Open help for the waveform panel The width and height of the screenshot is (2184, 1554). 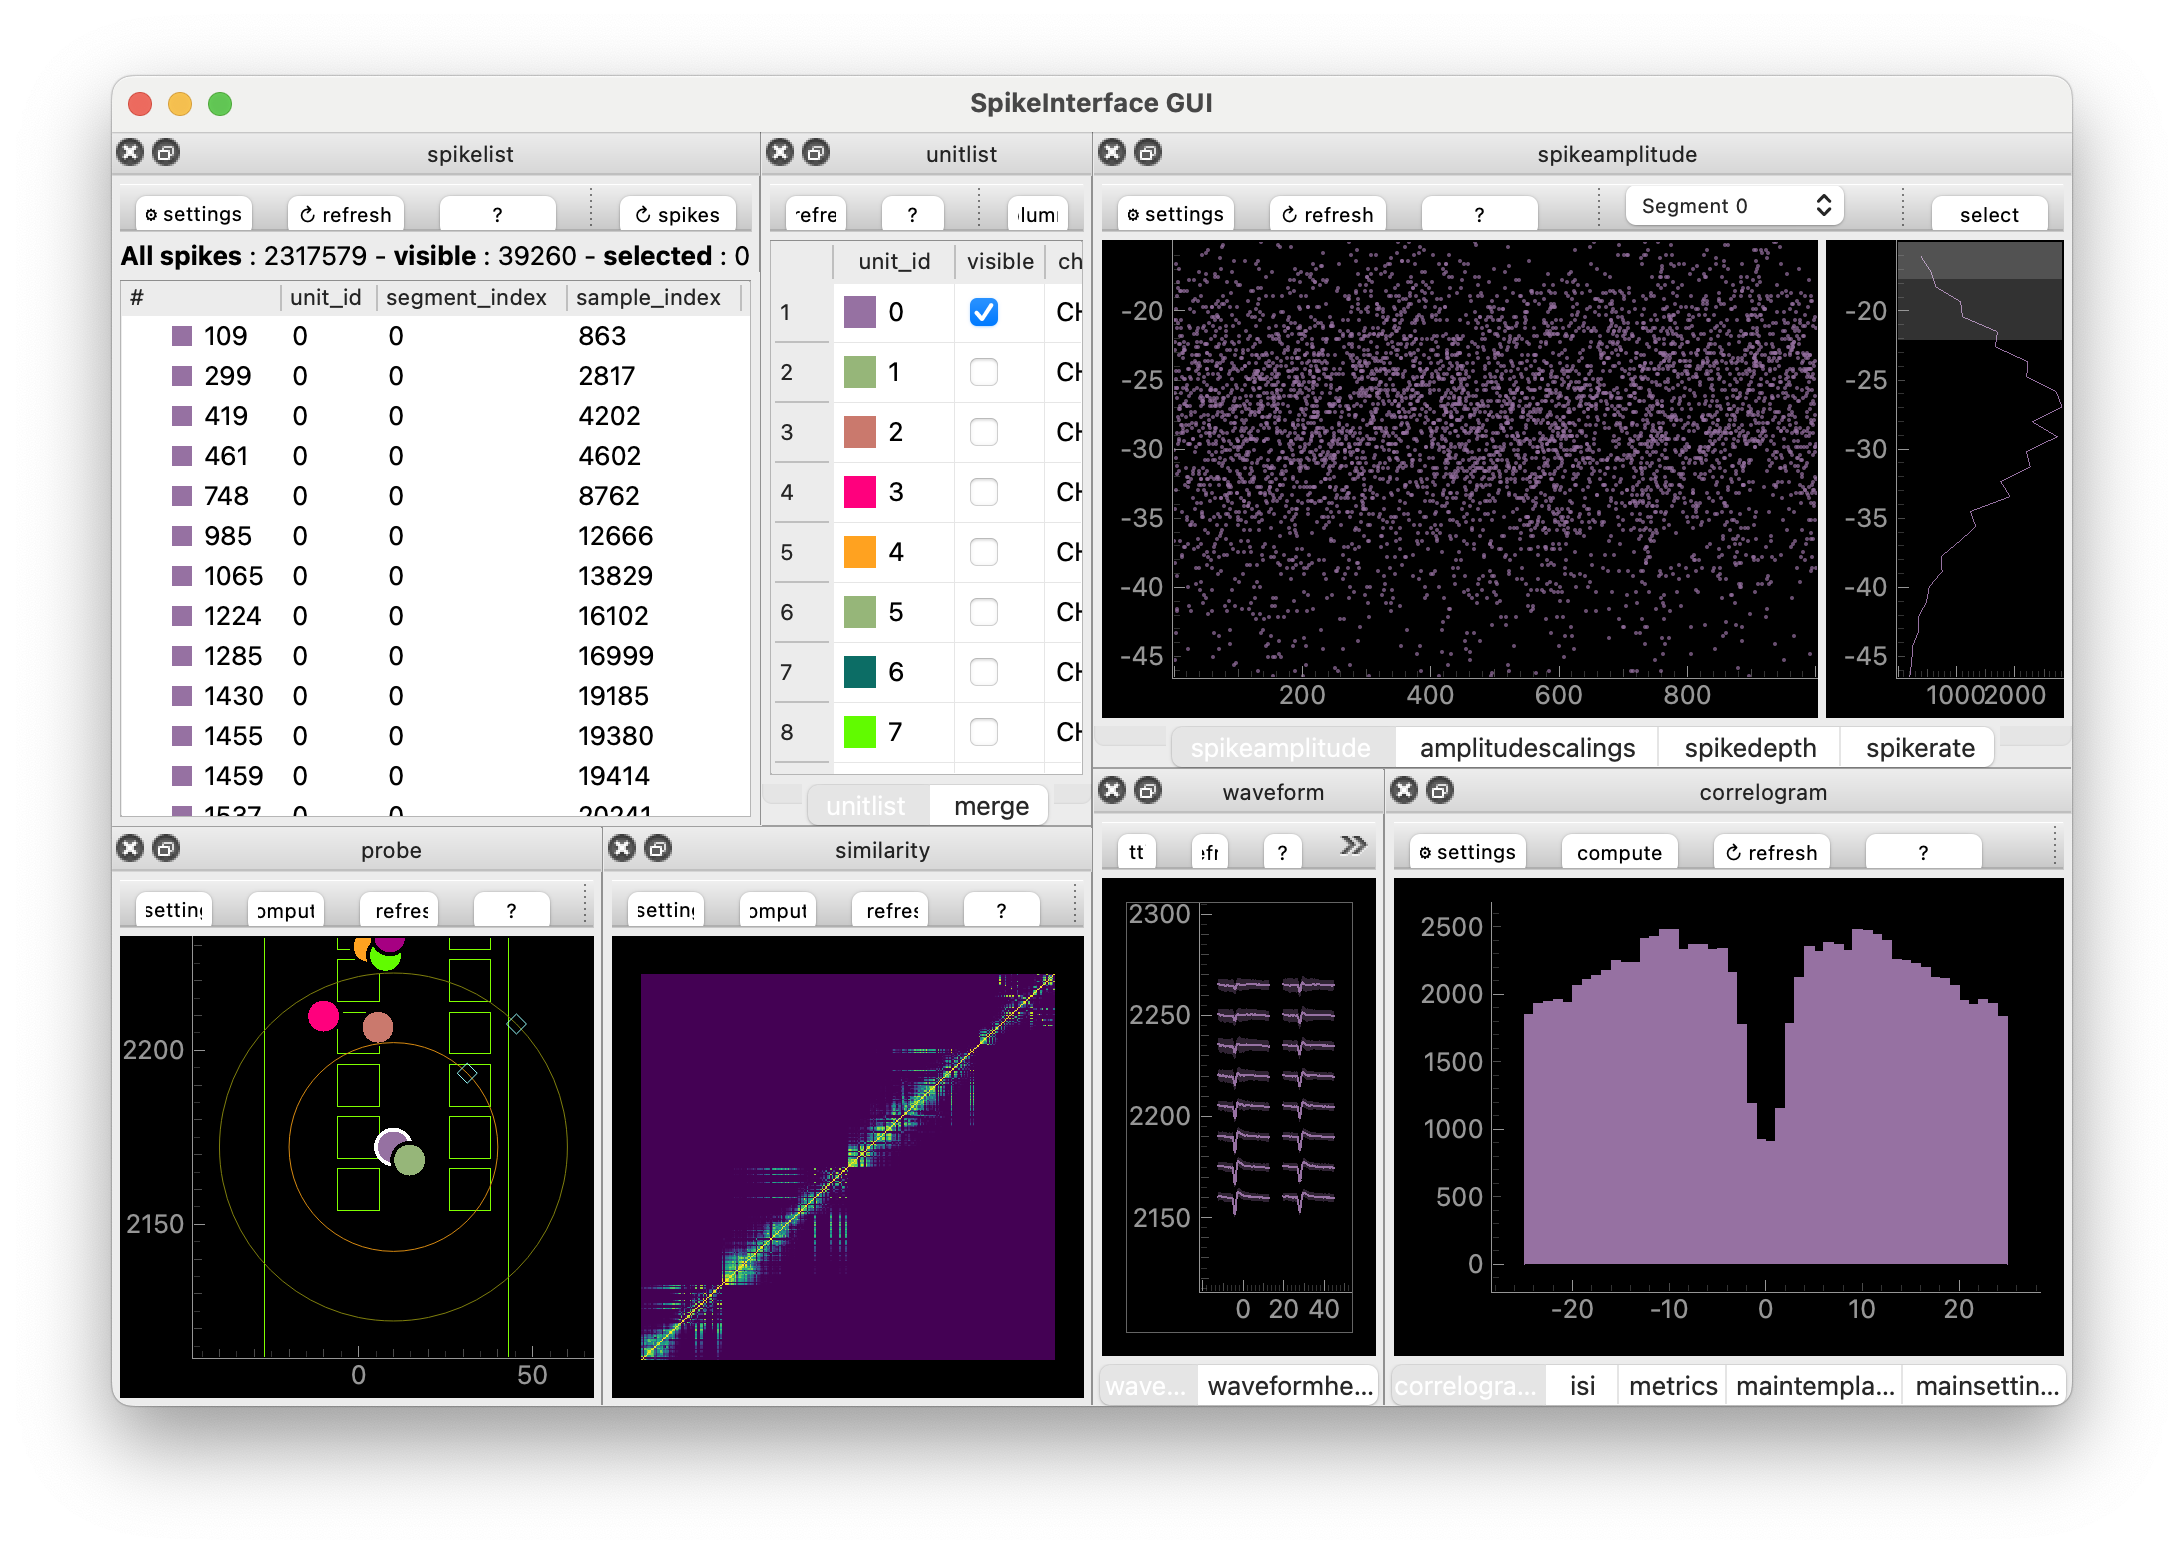(1282, 852)
